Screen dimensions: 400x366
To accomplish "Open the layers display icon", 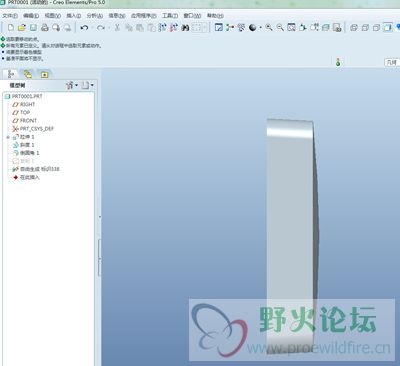I will [x=326, y=28].
